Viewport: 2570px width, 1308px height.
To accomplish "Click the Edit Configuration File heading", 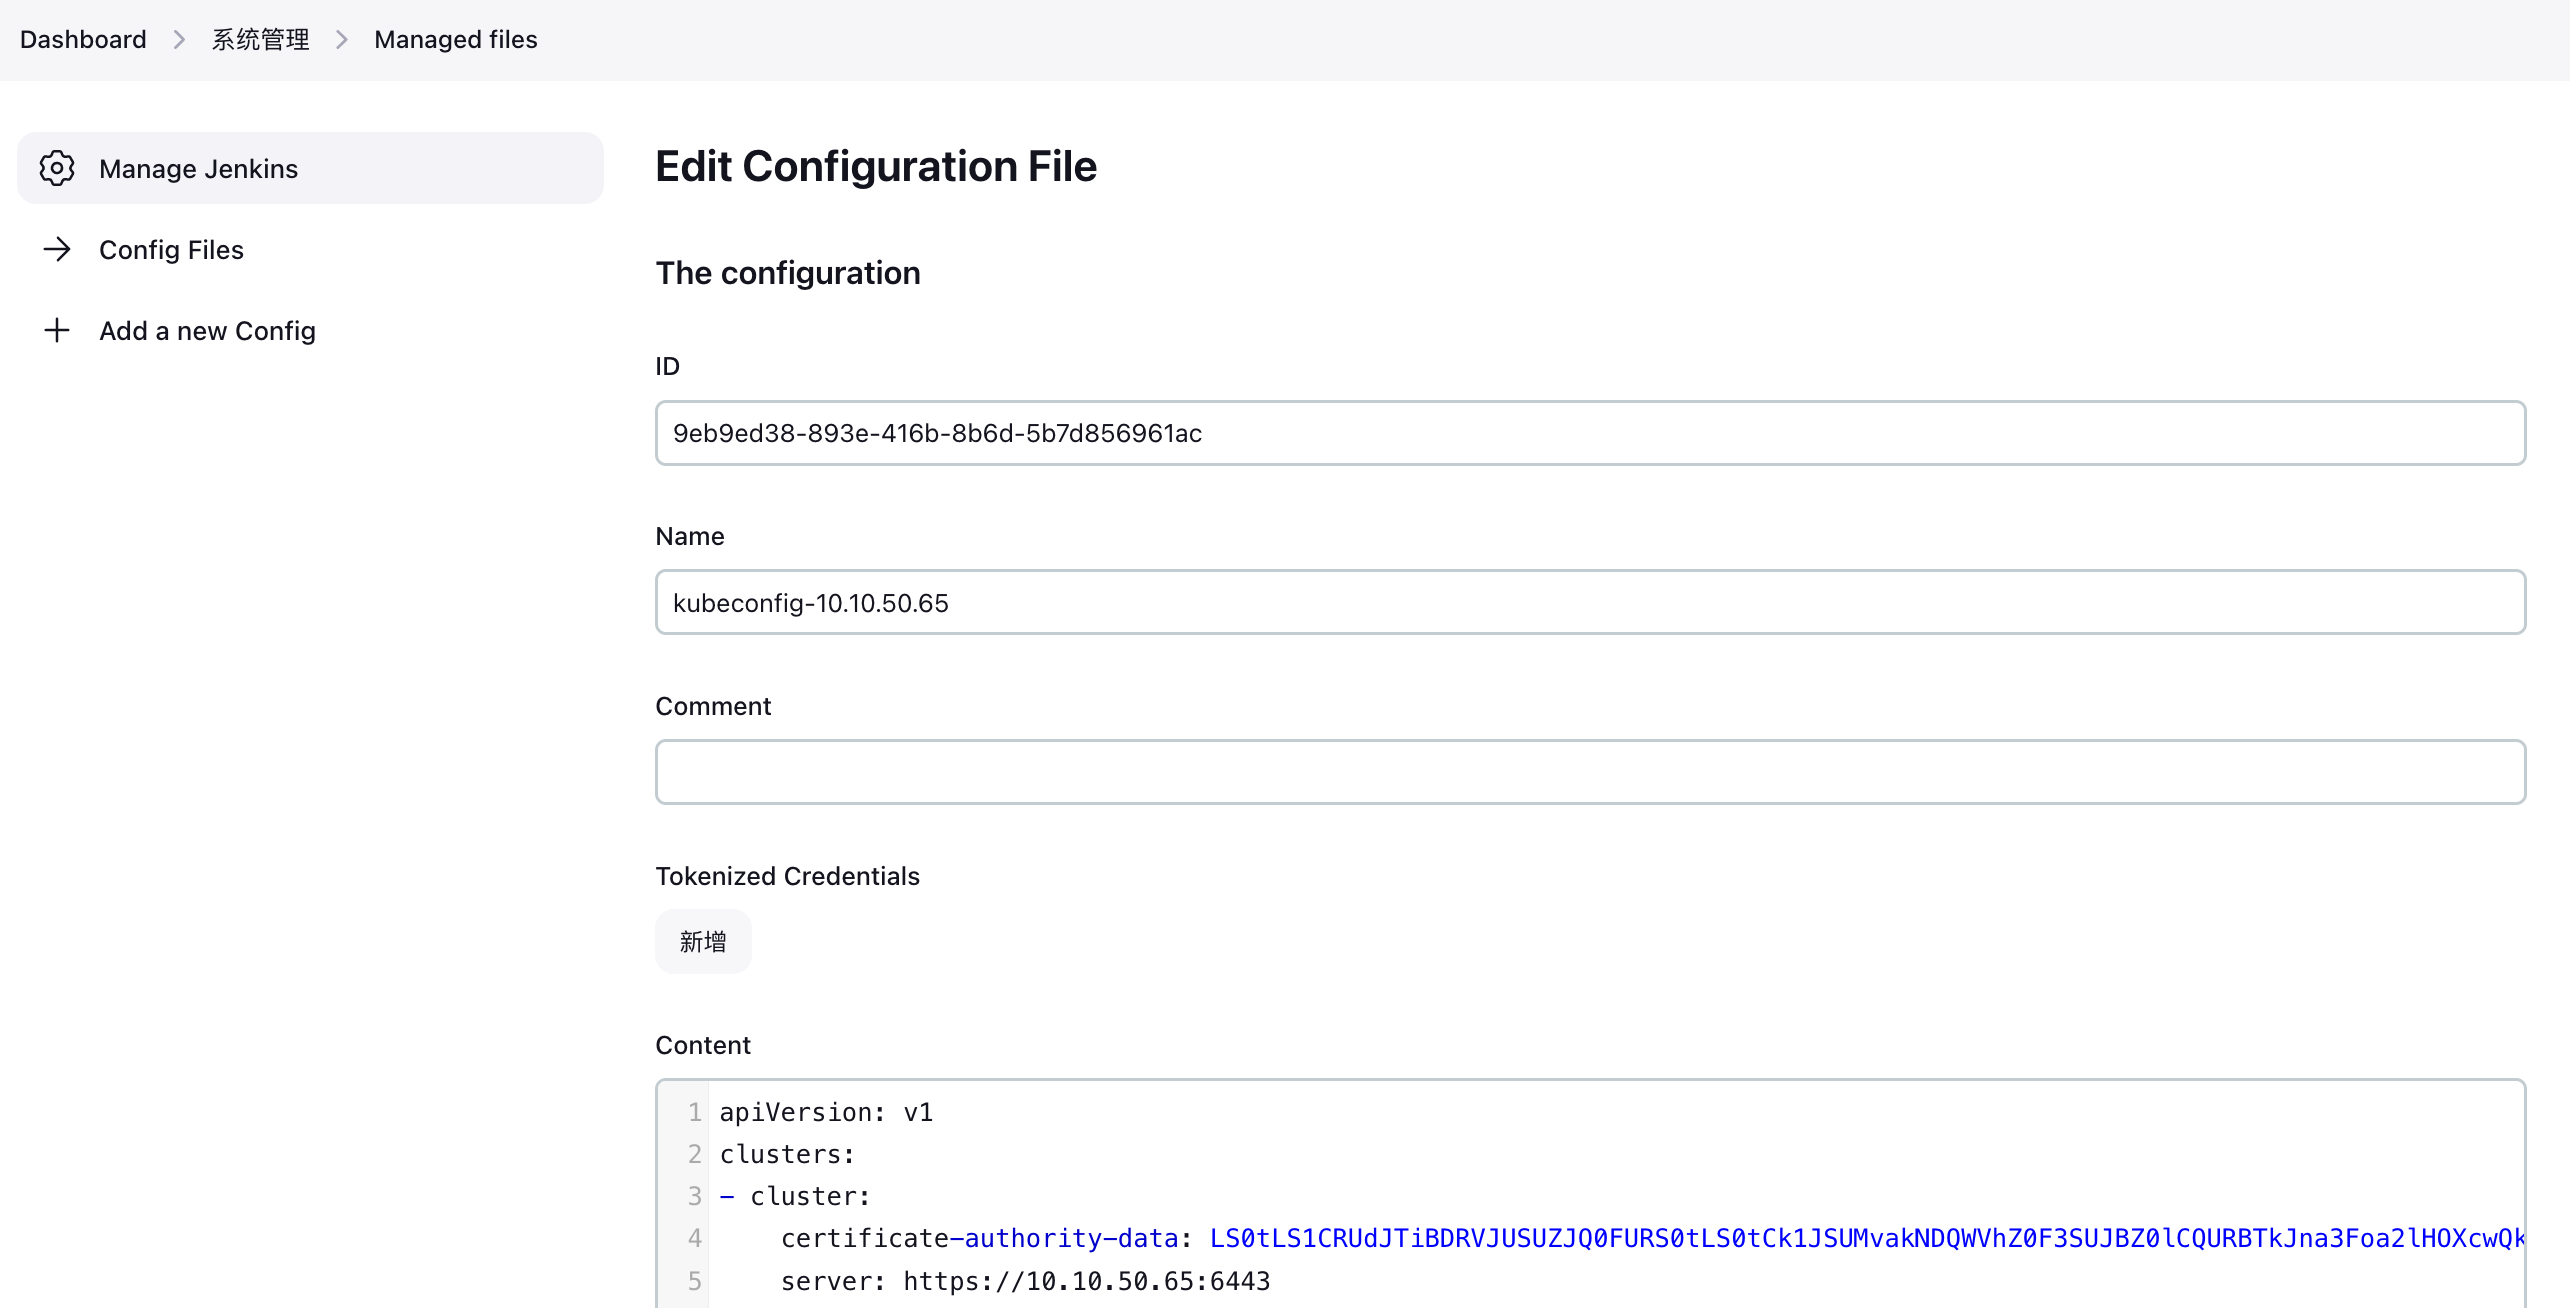I will point(876,166).
